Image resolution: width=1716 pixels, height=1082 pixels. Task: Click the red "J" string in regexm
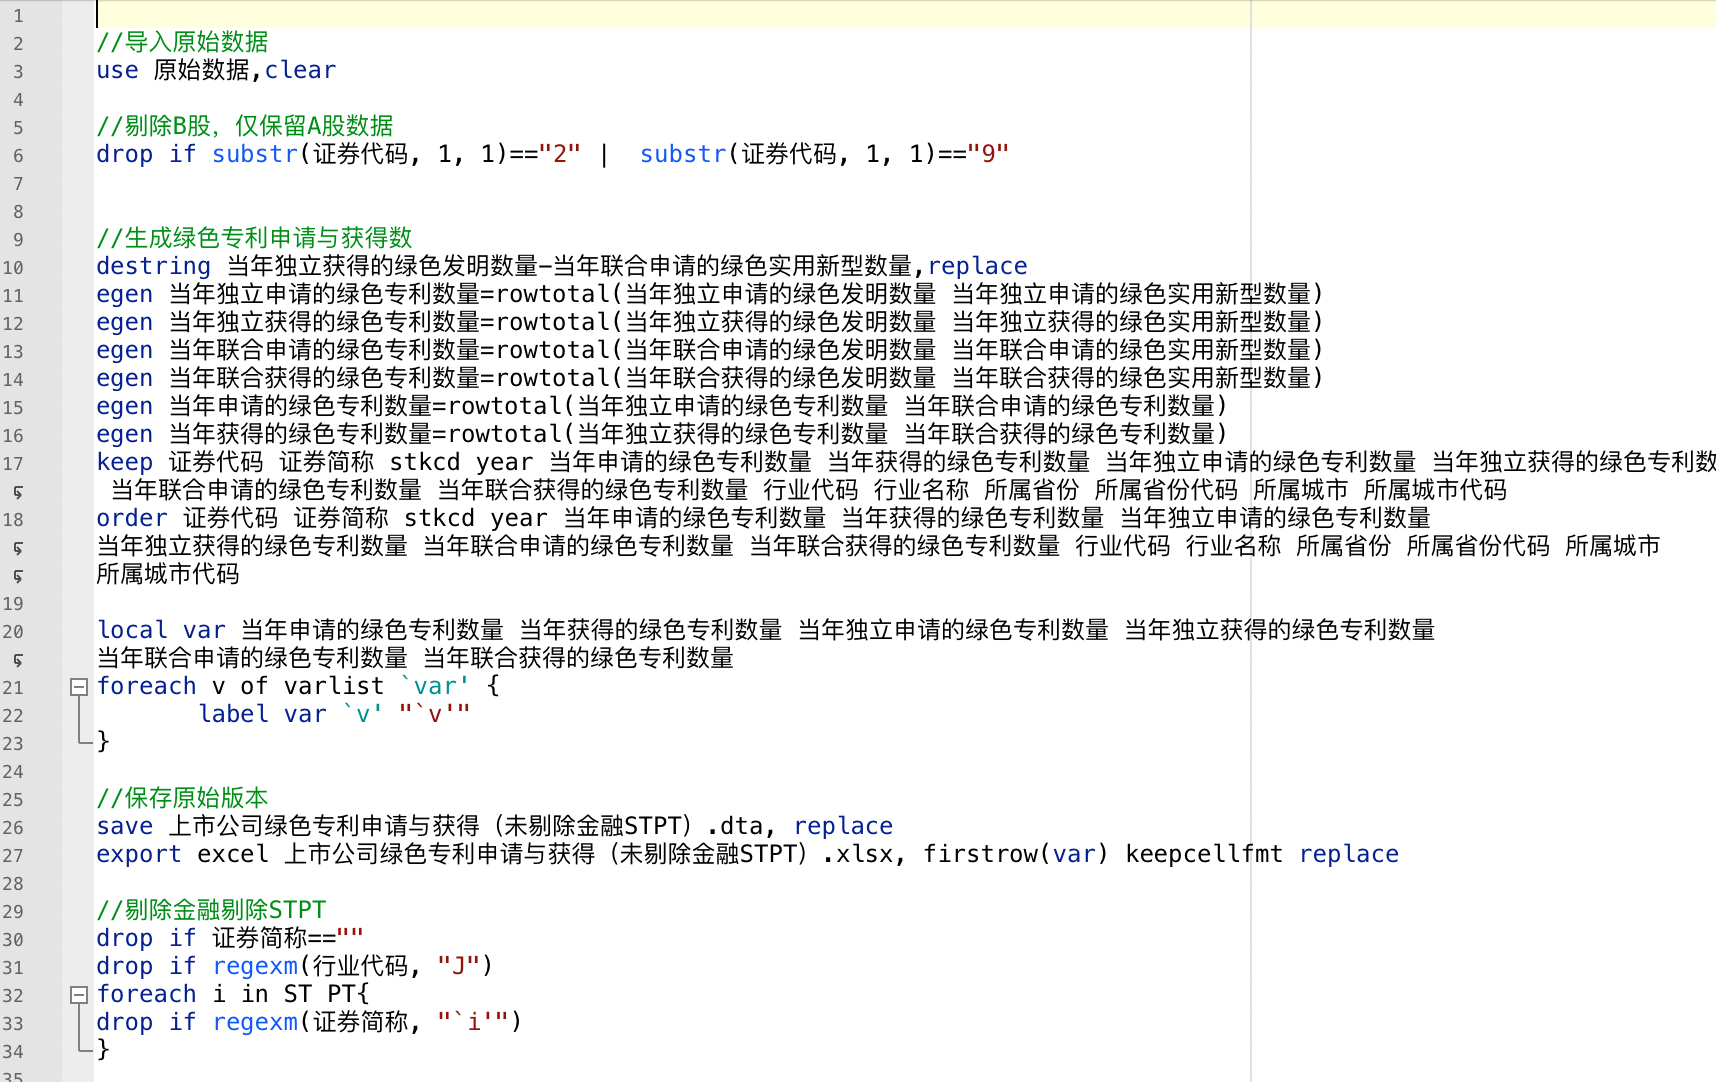pos(458,966)
